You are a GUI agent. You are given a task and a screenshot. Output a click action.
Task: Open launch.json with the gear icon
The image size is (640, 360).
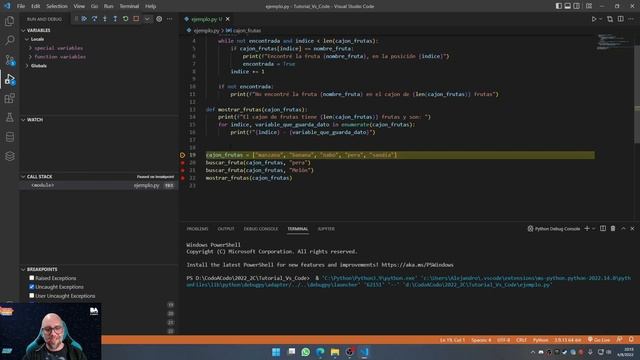click(159, 19)
